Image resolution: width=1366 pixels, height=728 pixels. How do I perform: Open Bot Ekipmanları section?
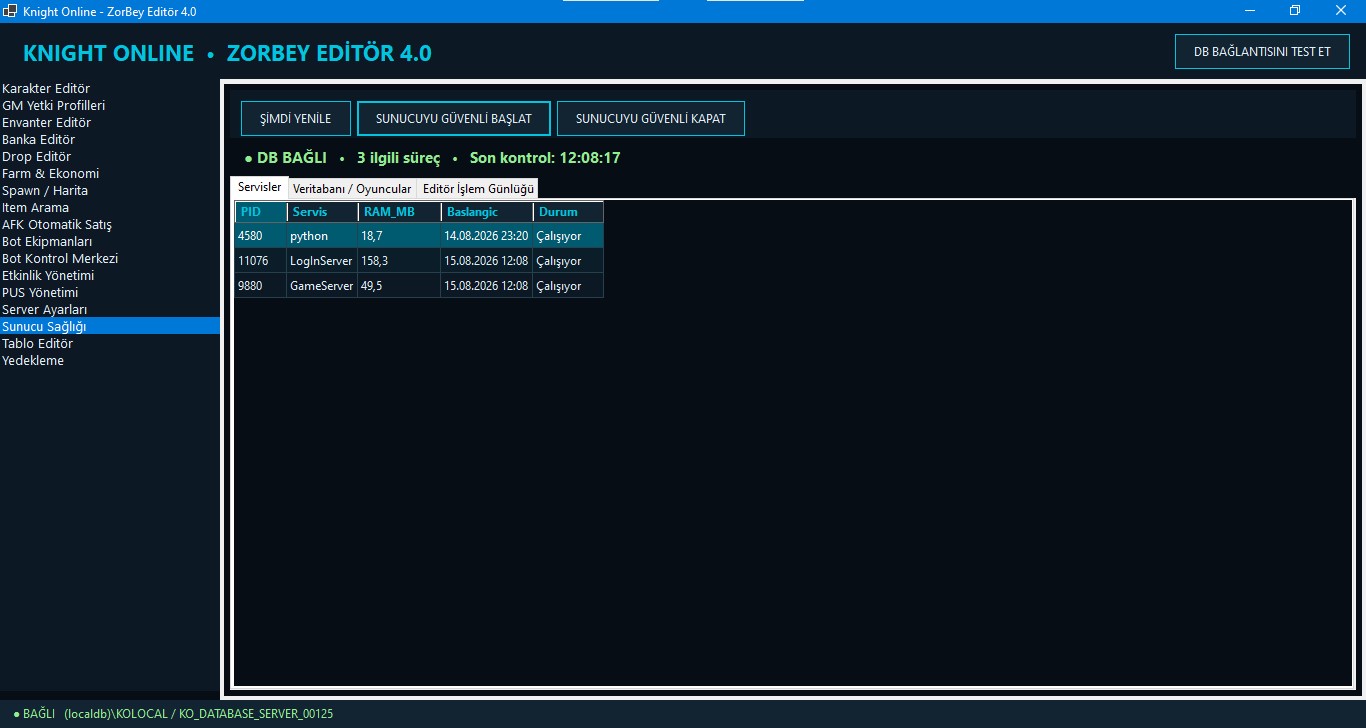[110, 241]
